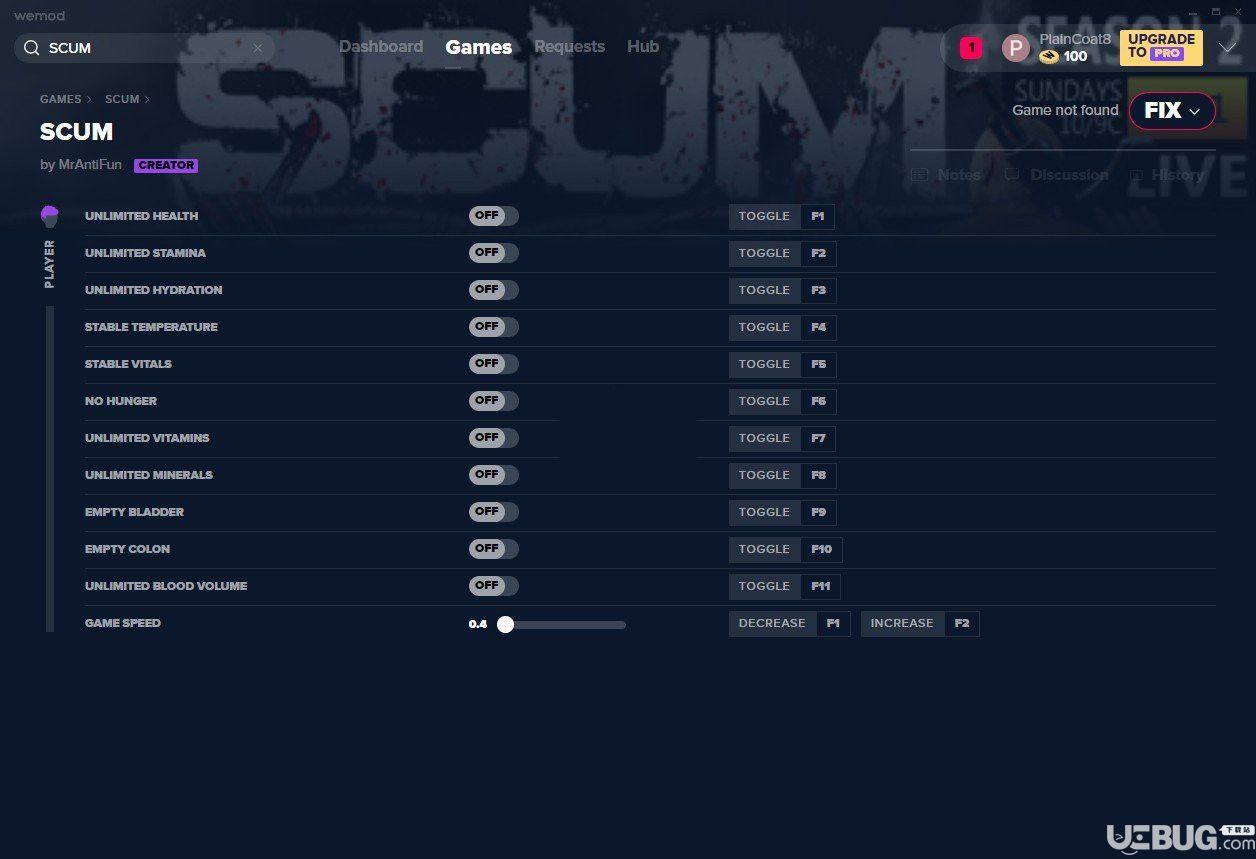Click the GAMES breadcrumb link
Image resolution: width=1256 pixels, height=859 pixels.
(x=61, y=100)
